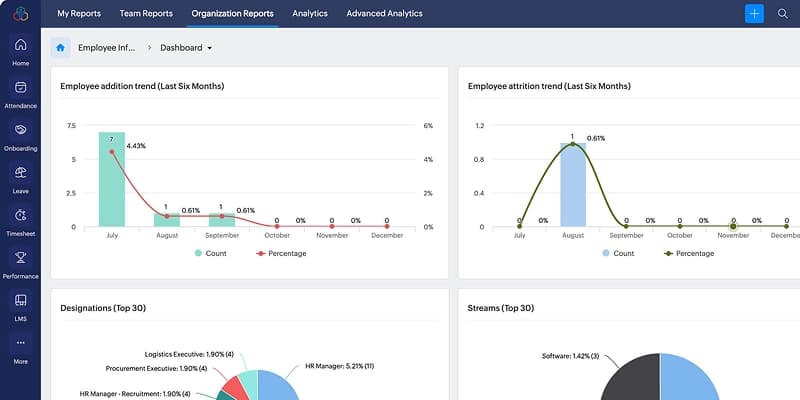Click the highlighted November point in attrition trend
The height and width of the screenshot is (400, 800).
733,226
